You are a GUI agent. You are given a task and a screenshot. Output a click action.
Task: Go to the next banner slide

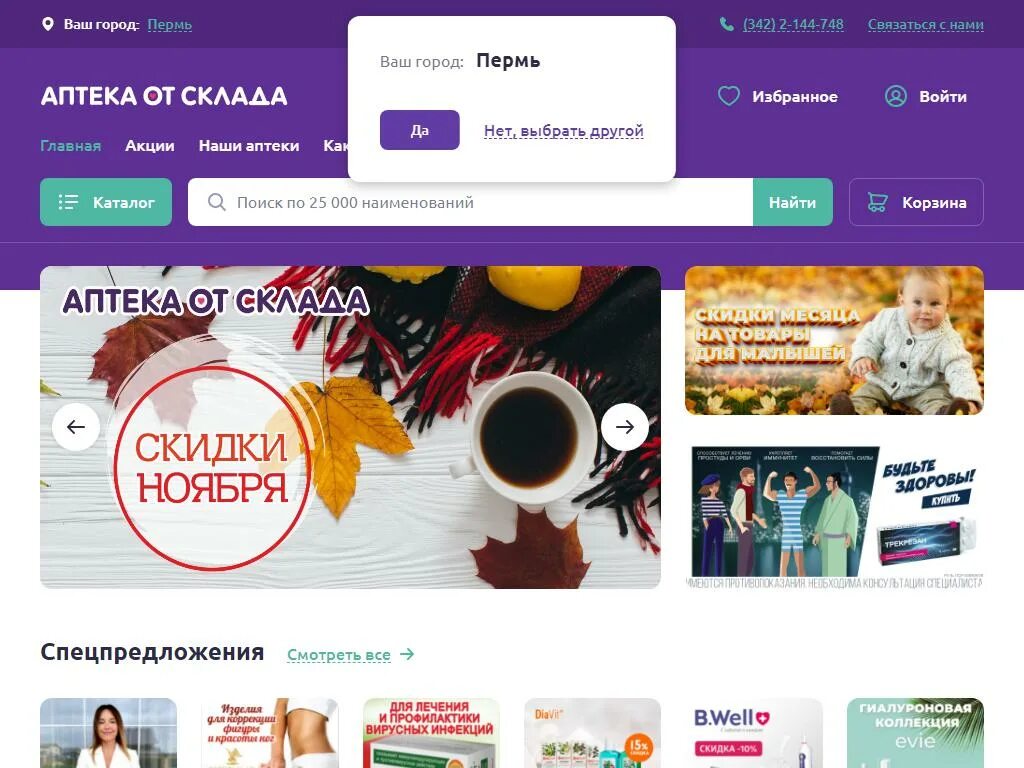[x=625, y=427]
